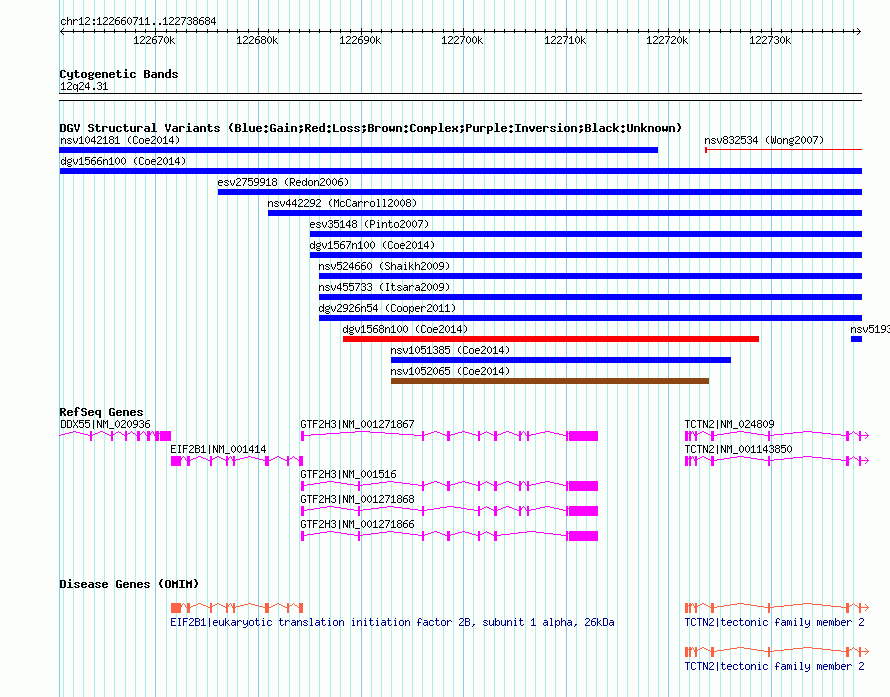
Task: Select the lower orange TCTN2 OMIM gene model
Action: (x=777, y=652)
